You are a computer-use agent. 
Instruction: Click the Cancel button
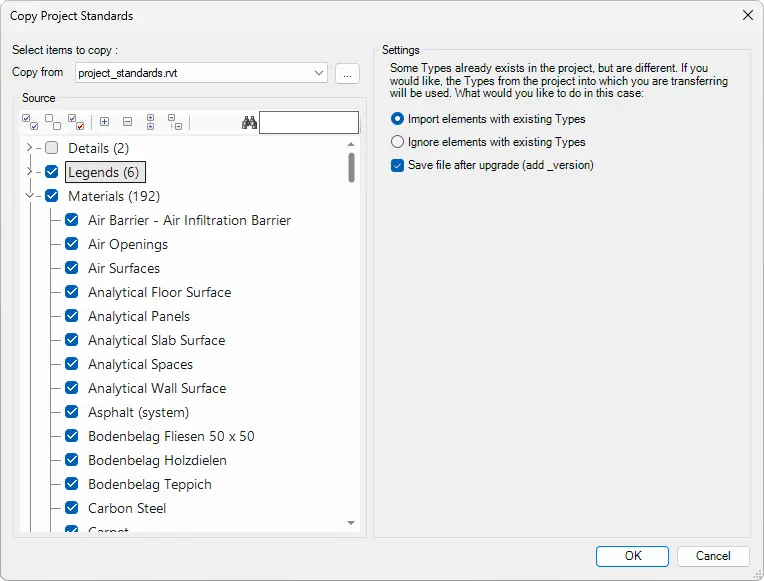pyautogui.click(x=713, y=556)
